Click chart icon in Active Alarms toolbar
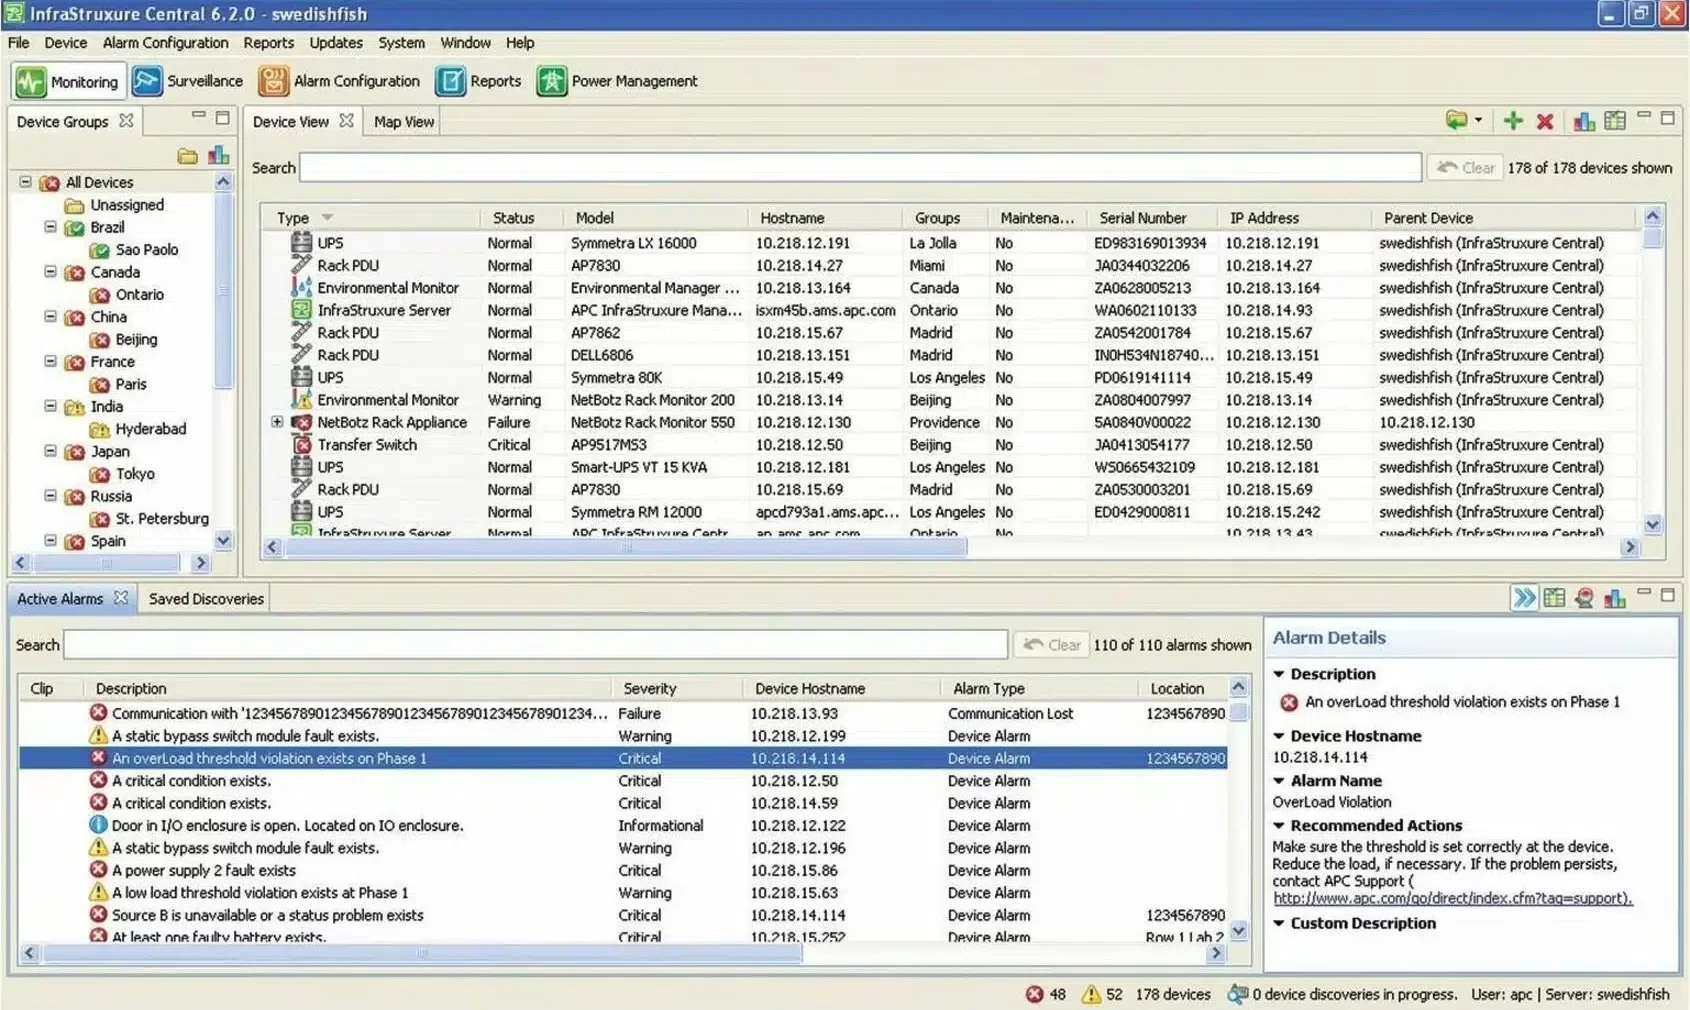The image size is (1690, 1010). pos(1615,598)
